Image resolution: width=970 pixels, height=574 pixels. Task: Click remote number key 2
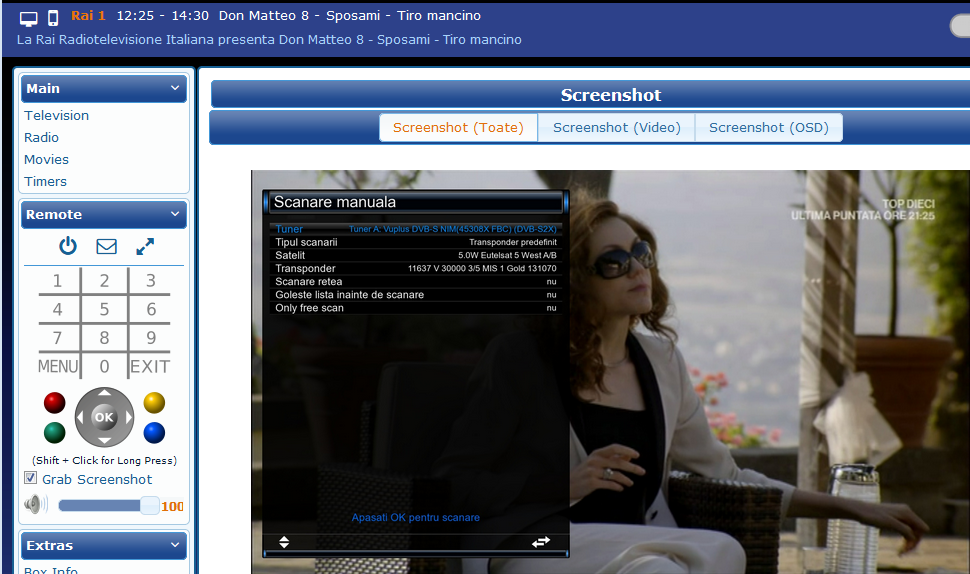[x=105, y=281]
